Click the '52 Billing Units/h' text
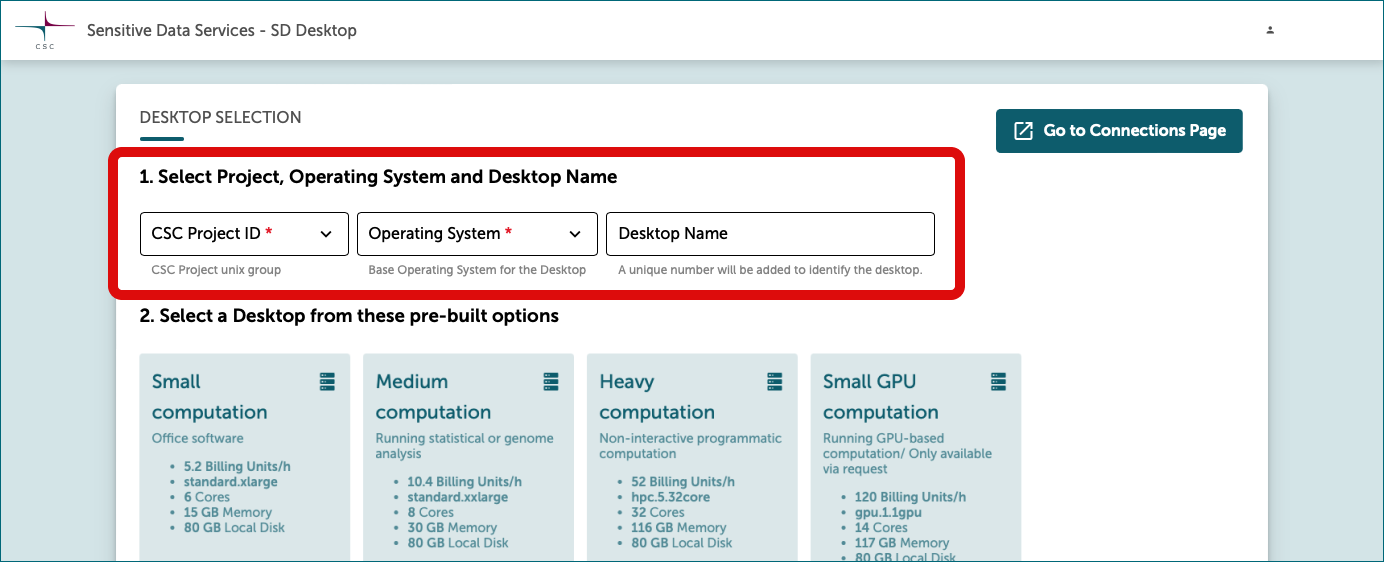The image size is (1384, 562). pyautogui.click(x=683, y=482)
